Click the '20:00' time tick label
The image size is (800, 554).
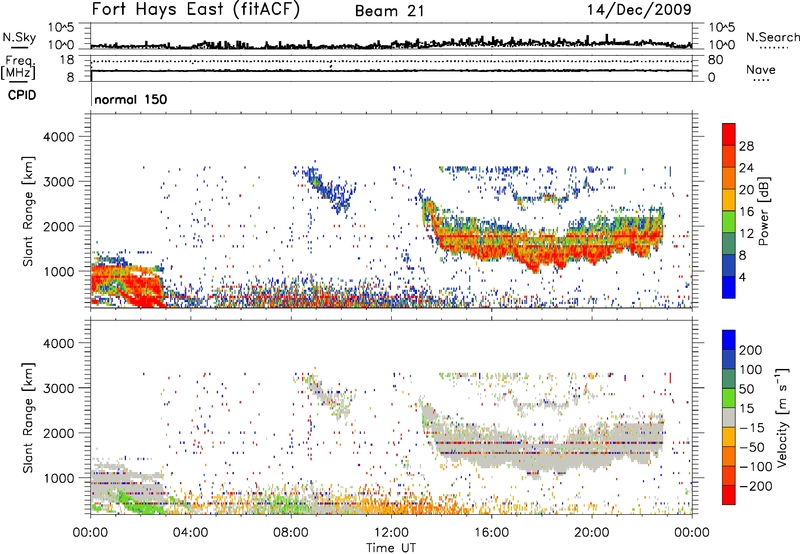[x=591, y=533]
